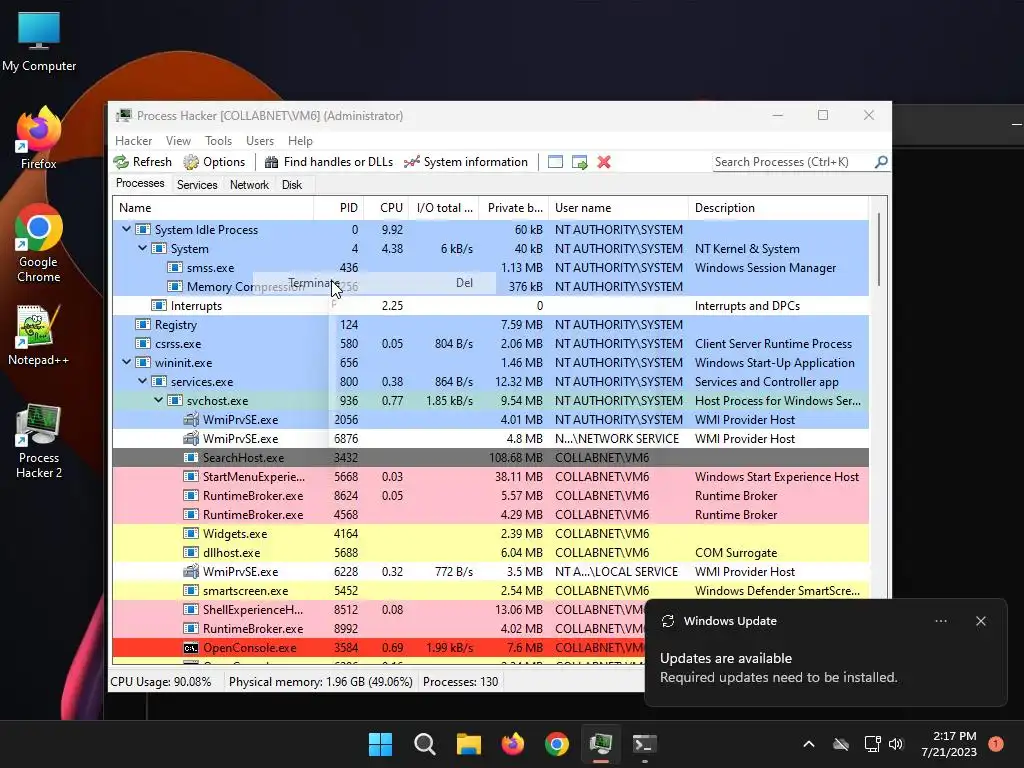Select the Registry process row

pos(490,325)
